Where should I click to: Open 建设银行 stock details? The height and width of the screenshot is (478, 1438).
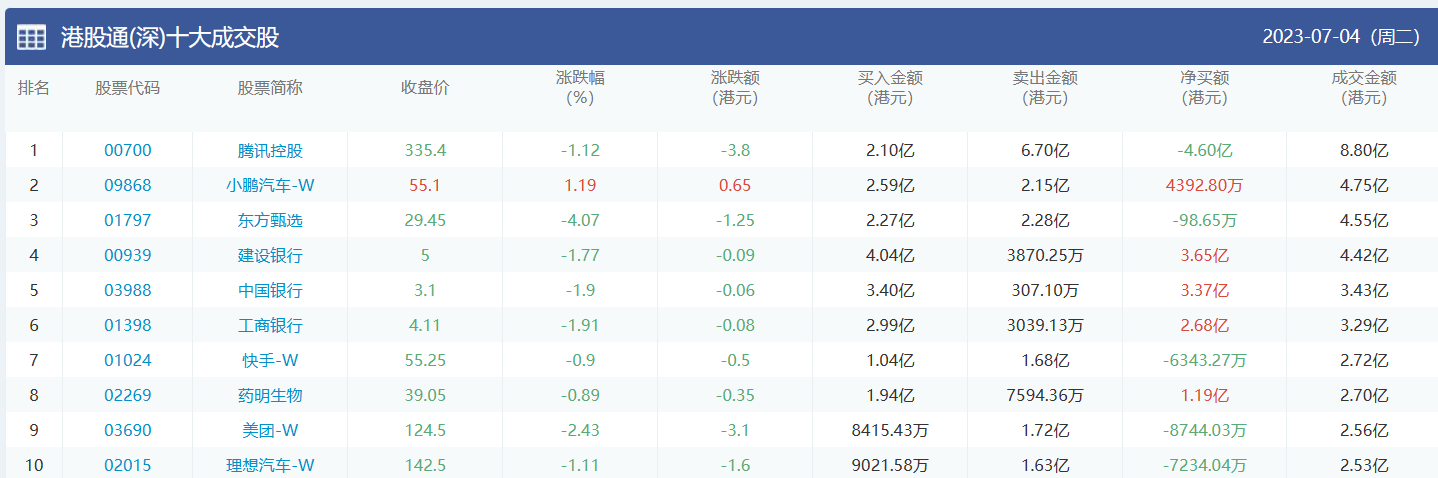[x=270, y=256]
